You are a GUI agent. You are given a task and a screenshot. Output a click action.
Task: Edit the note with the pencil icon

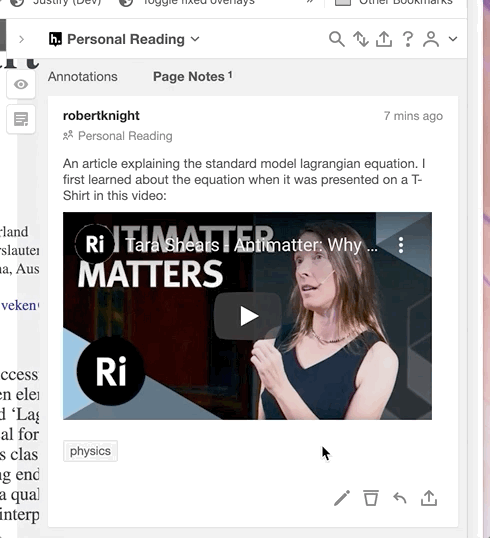[342, 498]
